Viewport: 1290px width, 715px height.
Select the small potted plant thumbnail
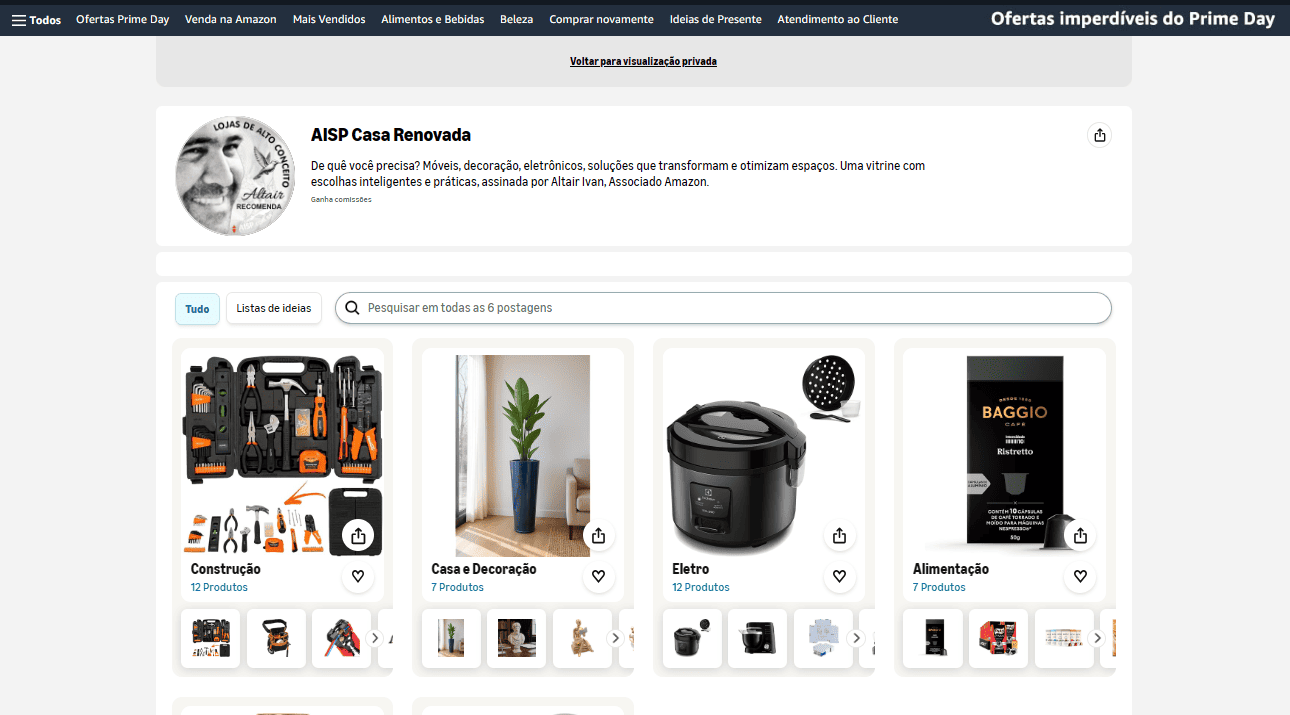pos(451,638)
